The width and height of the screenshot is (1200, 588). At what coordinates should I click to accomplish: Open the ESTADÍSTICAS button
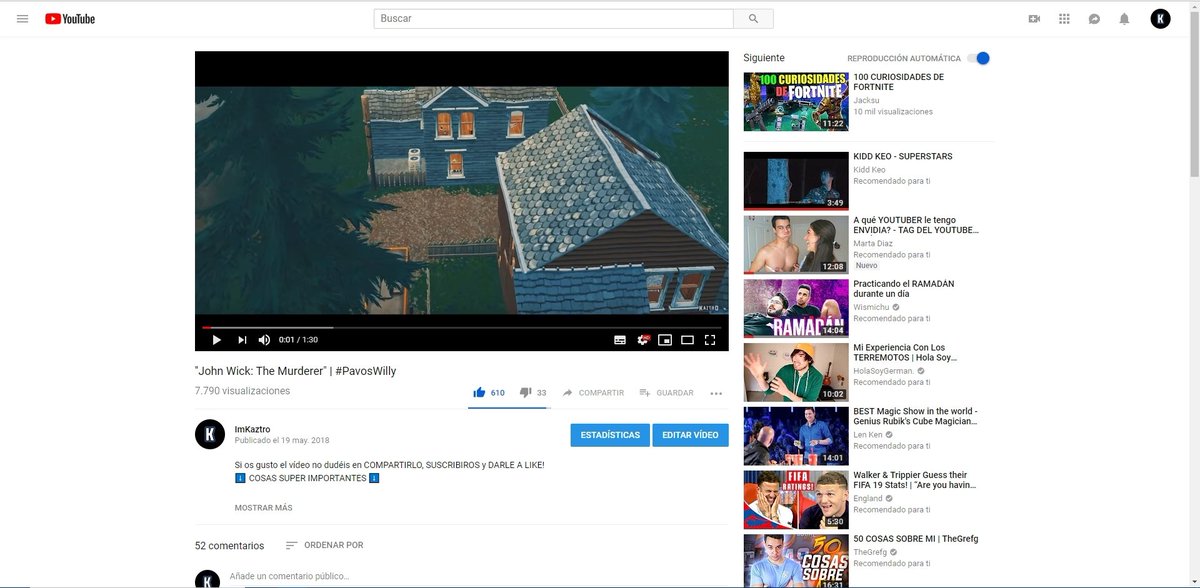coord(610,435)
